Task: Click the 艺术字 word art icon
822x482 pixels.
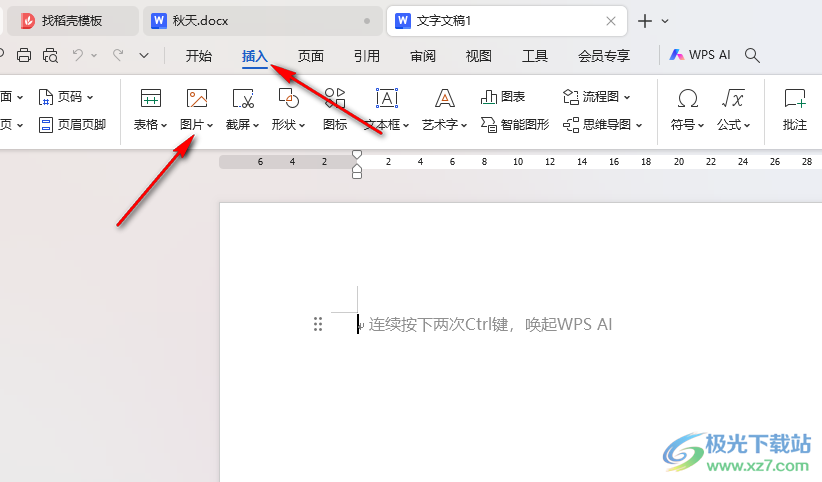Action: 445,98
